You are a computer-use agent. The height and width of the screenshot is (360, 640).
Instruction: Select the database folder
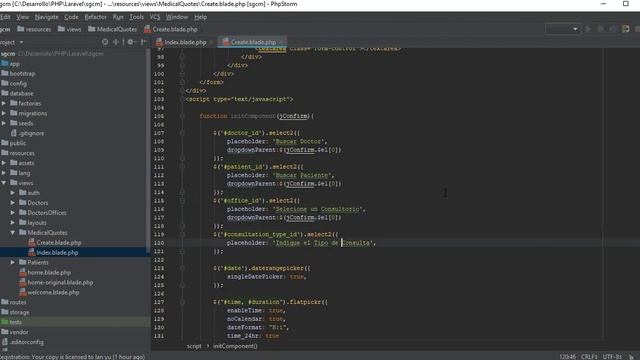click(18, 93)
